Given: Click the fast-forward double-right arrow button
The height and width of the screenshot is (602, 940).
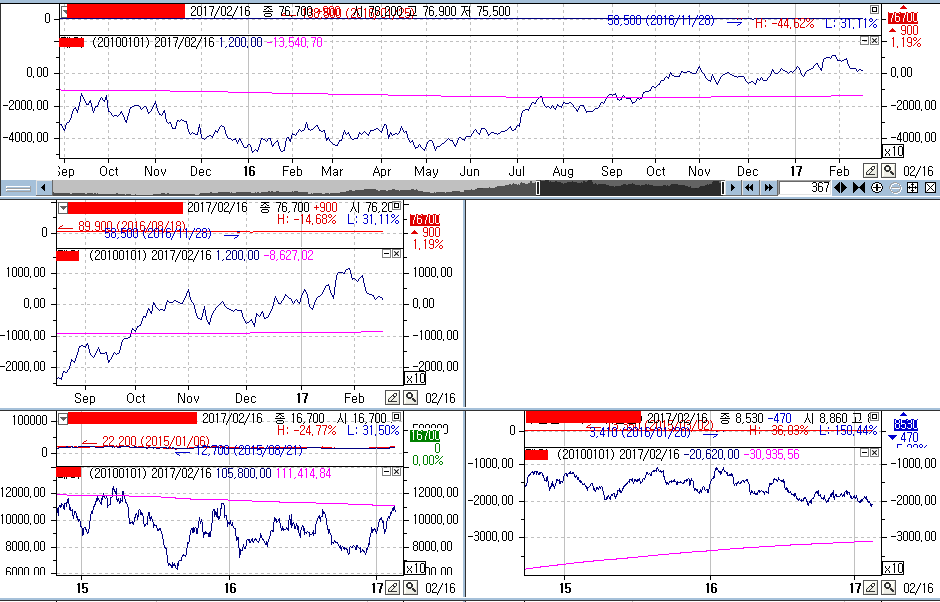Looking at the screenshot, I should [x=767, y=187].
